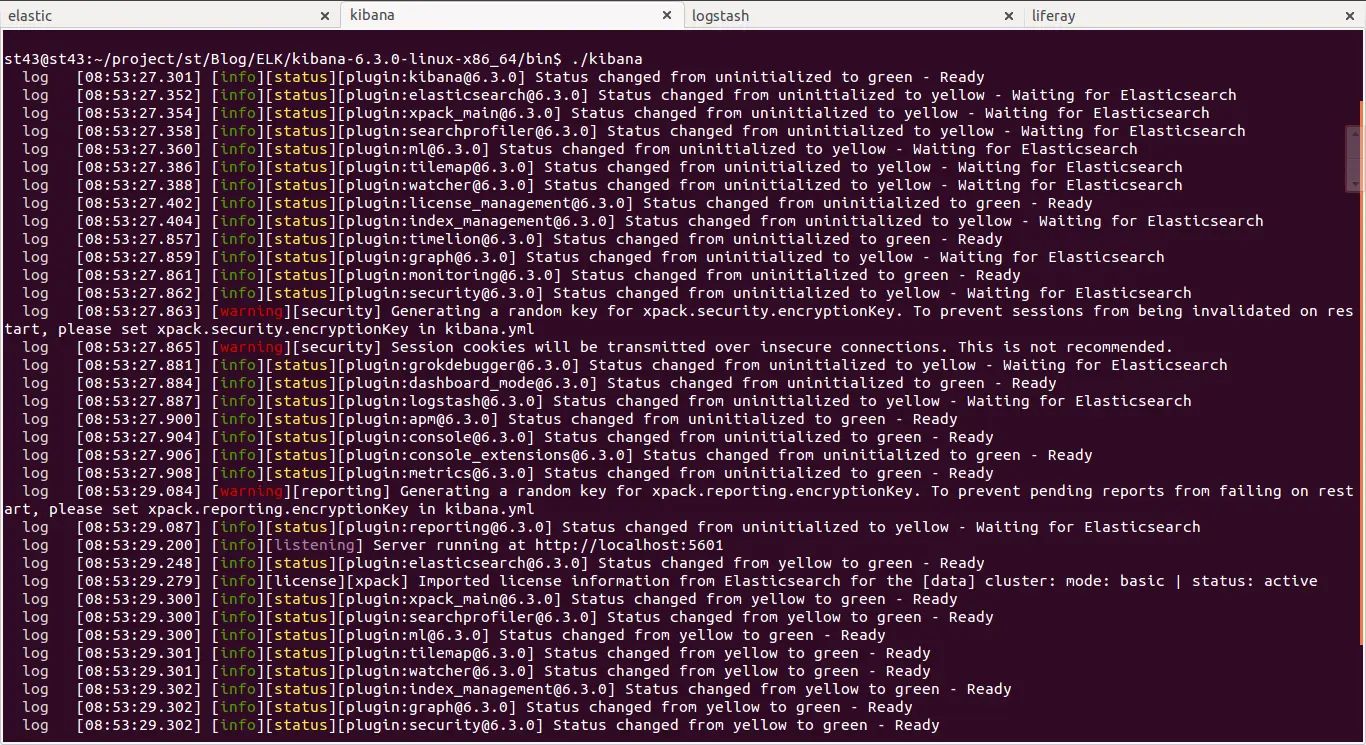Click red 'warning' tag at 08:53:27.863
Screen dimensions: 1366x745
point(251,311)
